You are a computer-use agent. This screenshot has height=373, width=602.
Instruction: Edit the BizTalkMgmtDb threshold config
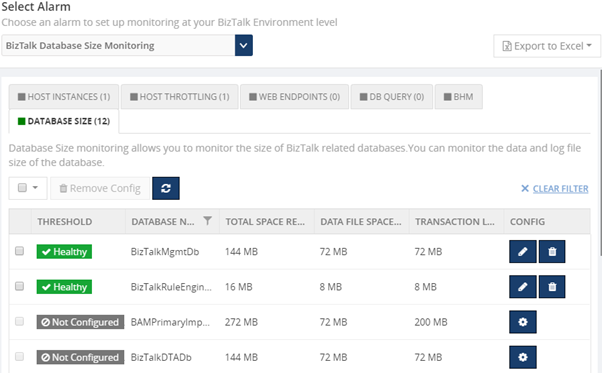click(x=523, y=252)
